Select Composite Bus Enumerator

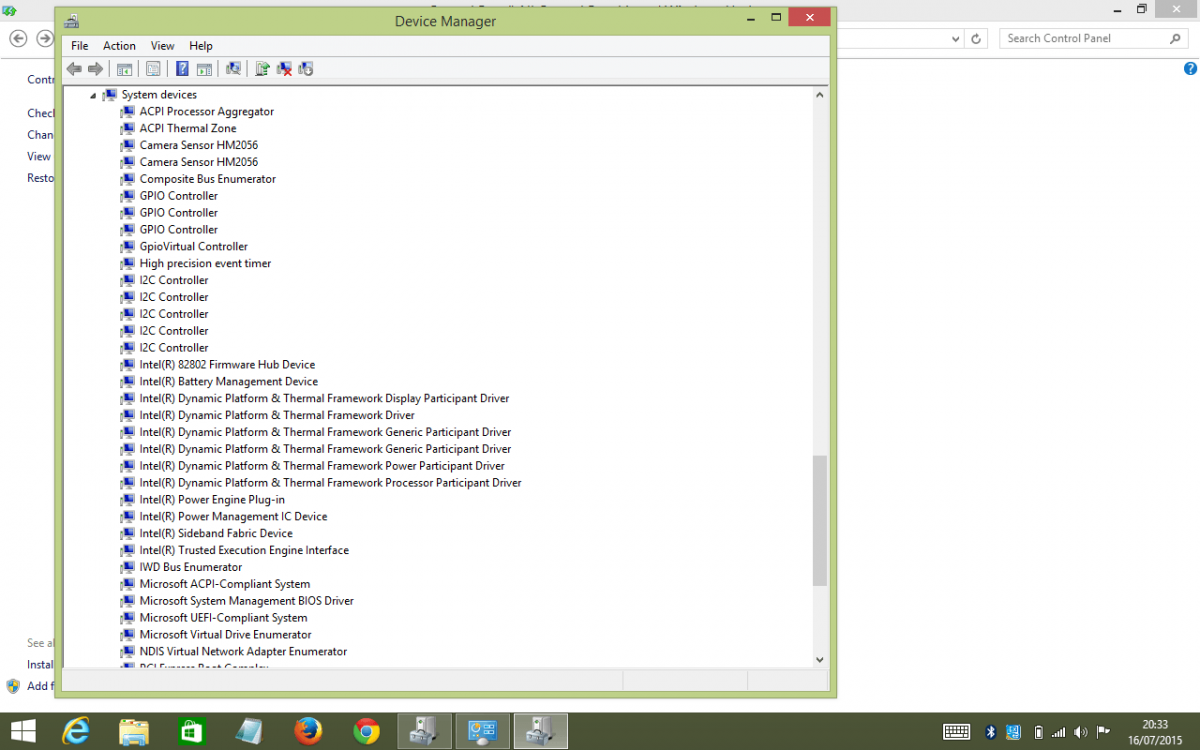tap(207, 179)
